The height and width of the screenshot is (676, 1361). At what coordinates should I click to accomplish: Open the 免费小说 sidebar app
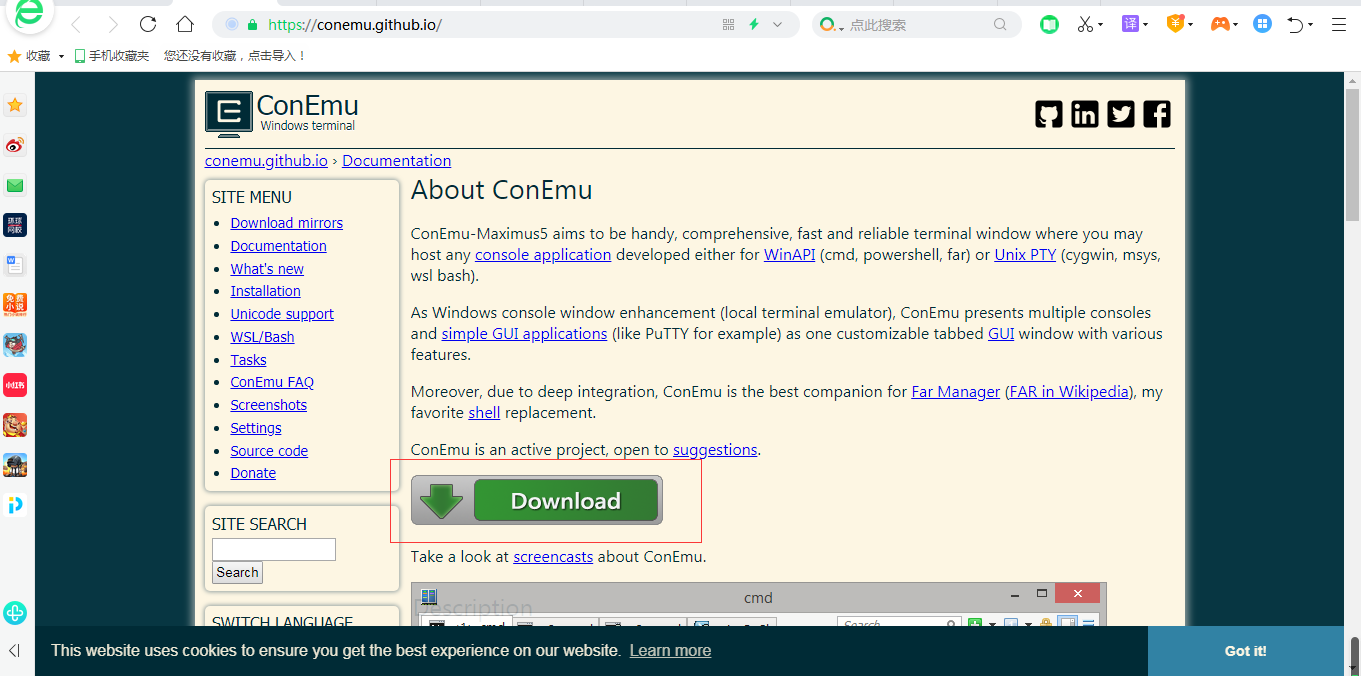[15, 305]
